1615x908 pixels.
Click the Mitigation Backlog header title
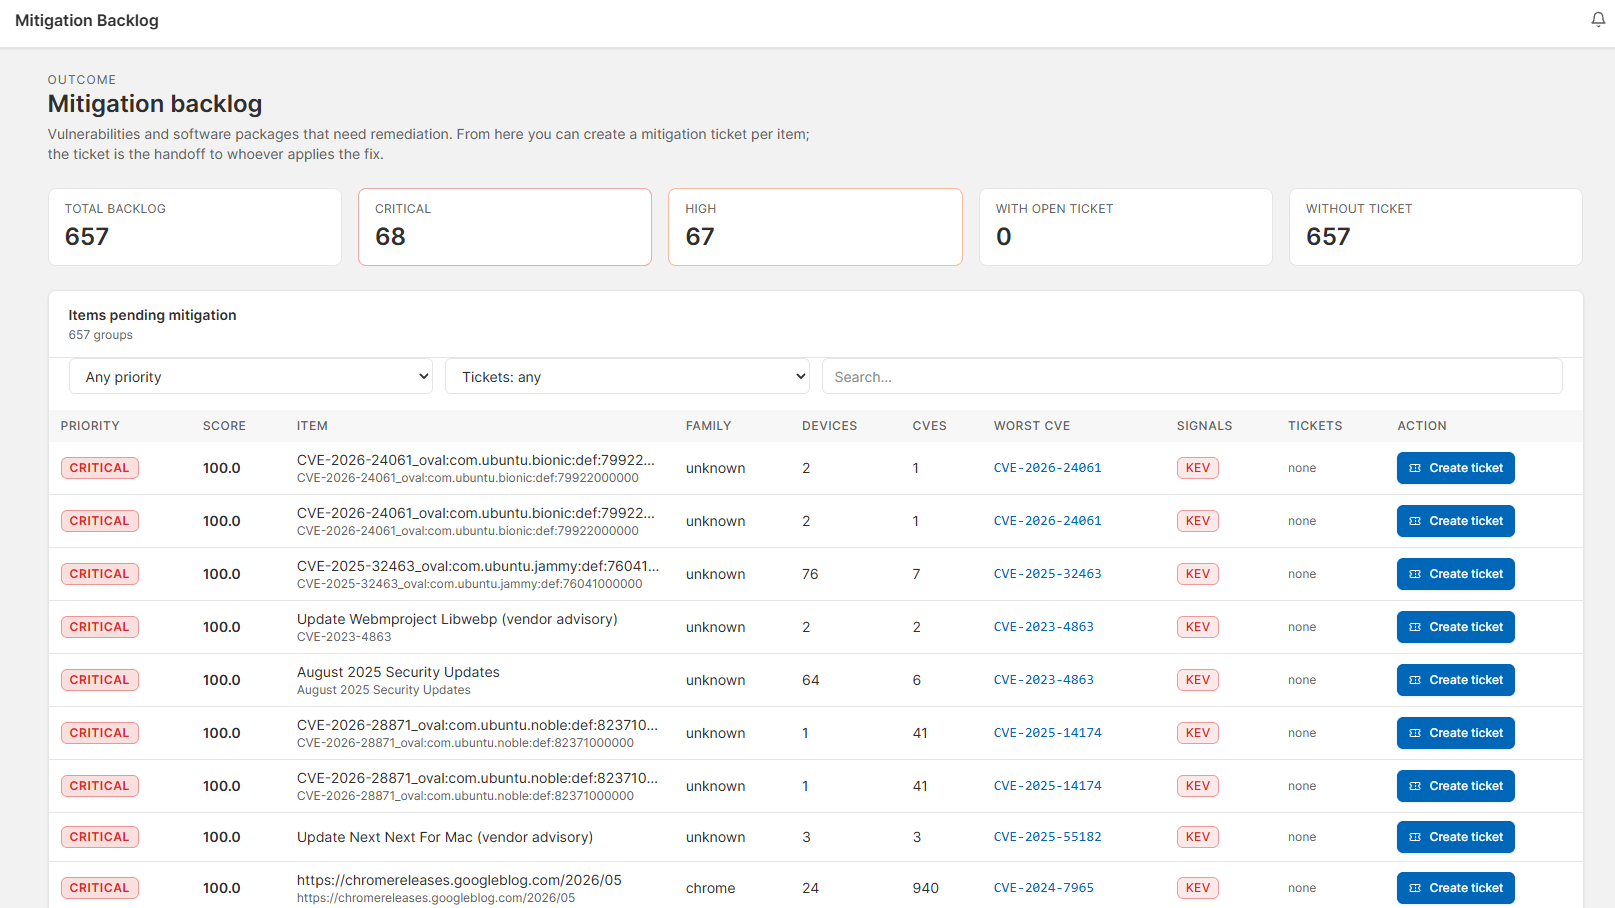coord(87,20)
